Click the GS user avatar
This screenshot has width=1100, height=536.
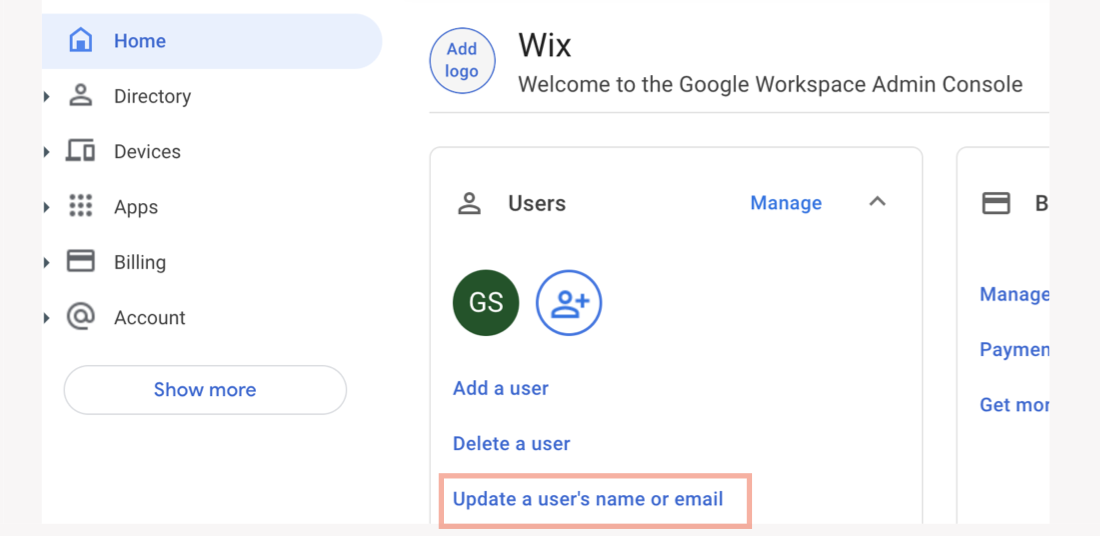point(486,302)
